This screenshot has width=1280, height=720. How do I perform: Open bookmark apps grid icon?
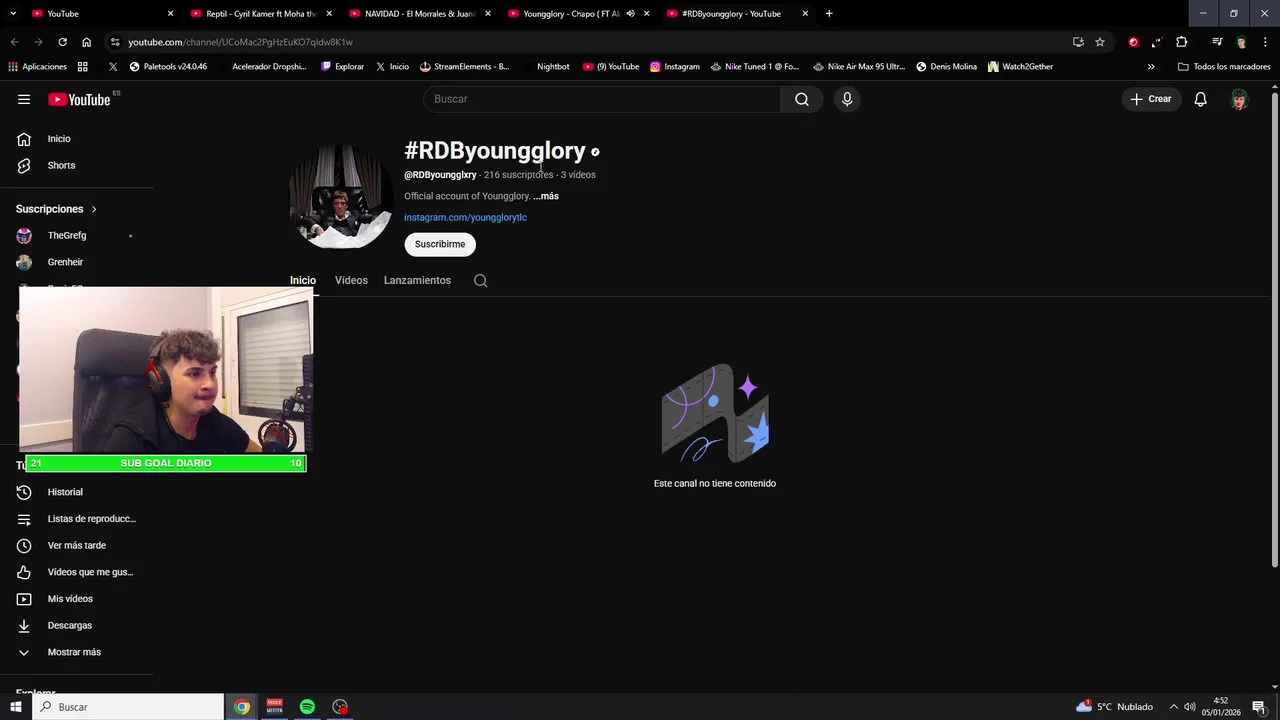click(x=83, y=67)
